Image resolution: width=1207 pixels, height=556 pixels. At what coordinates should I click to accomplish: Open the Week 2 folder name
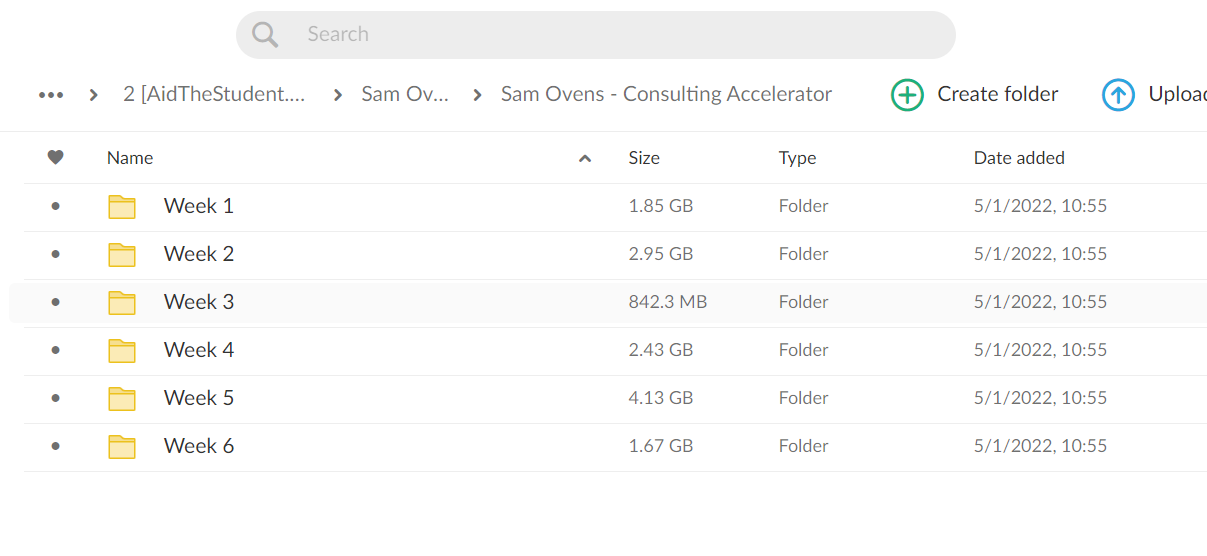199,254
